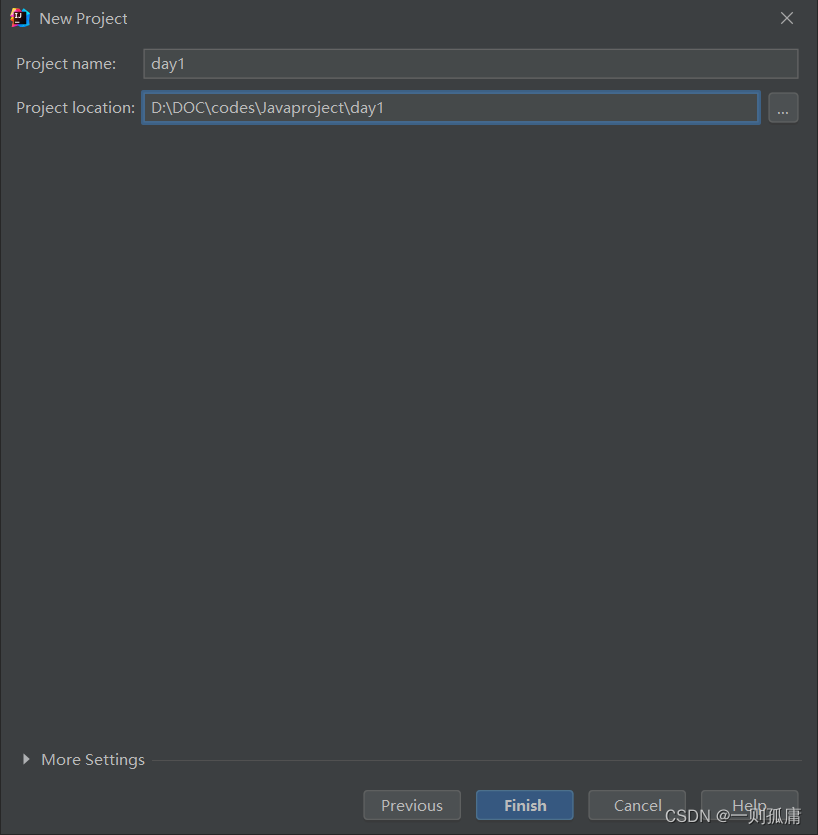Click the Project name label

click(66, 63)
